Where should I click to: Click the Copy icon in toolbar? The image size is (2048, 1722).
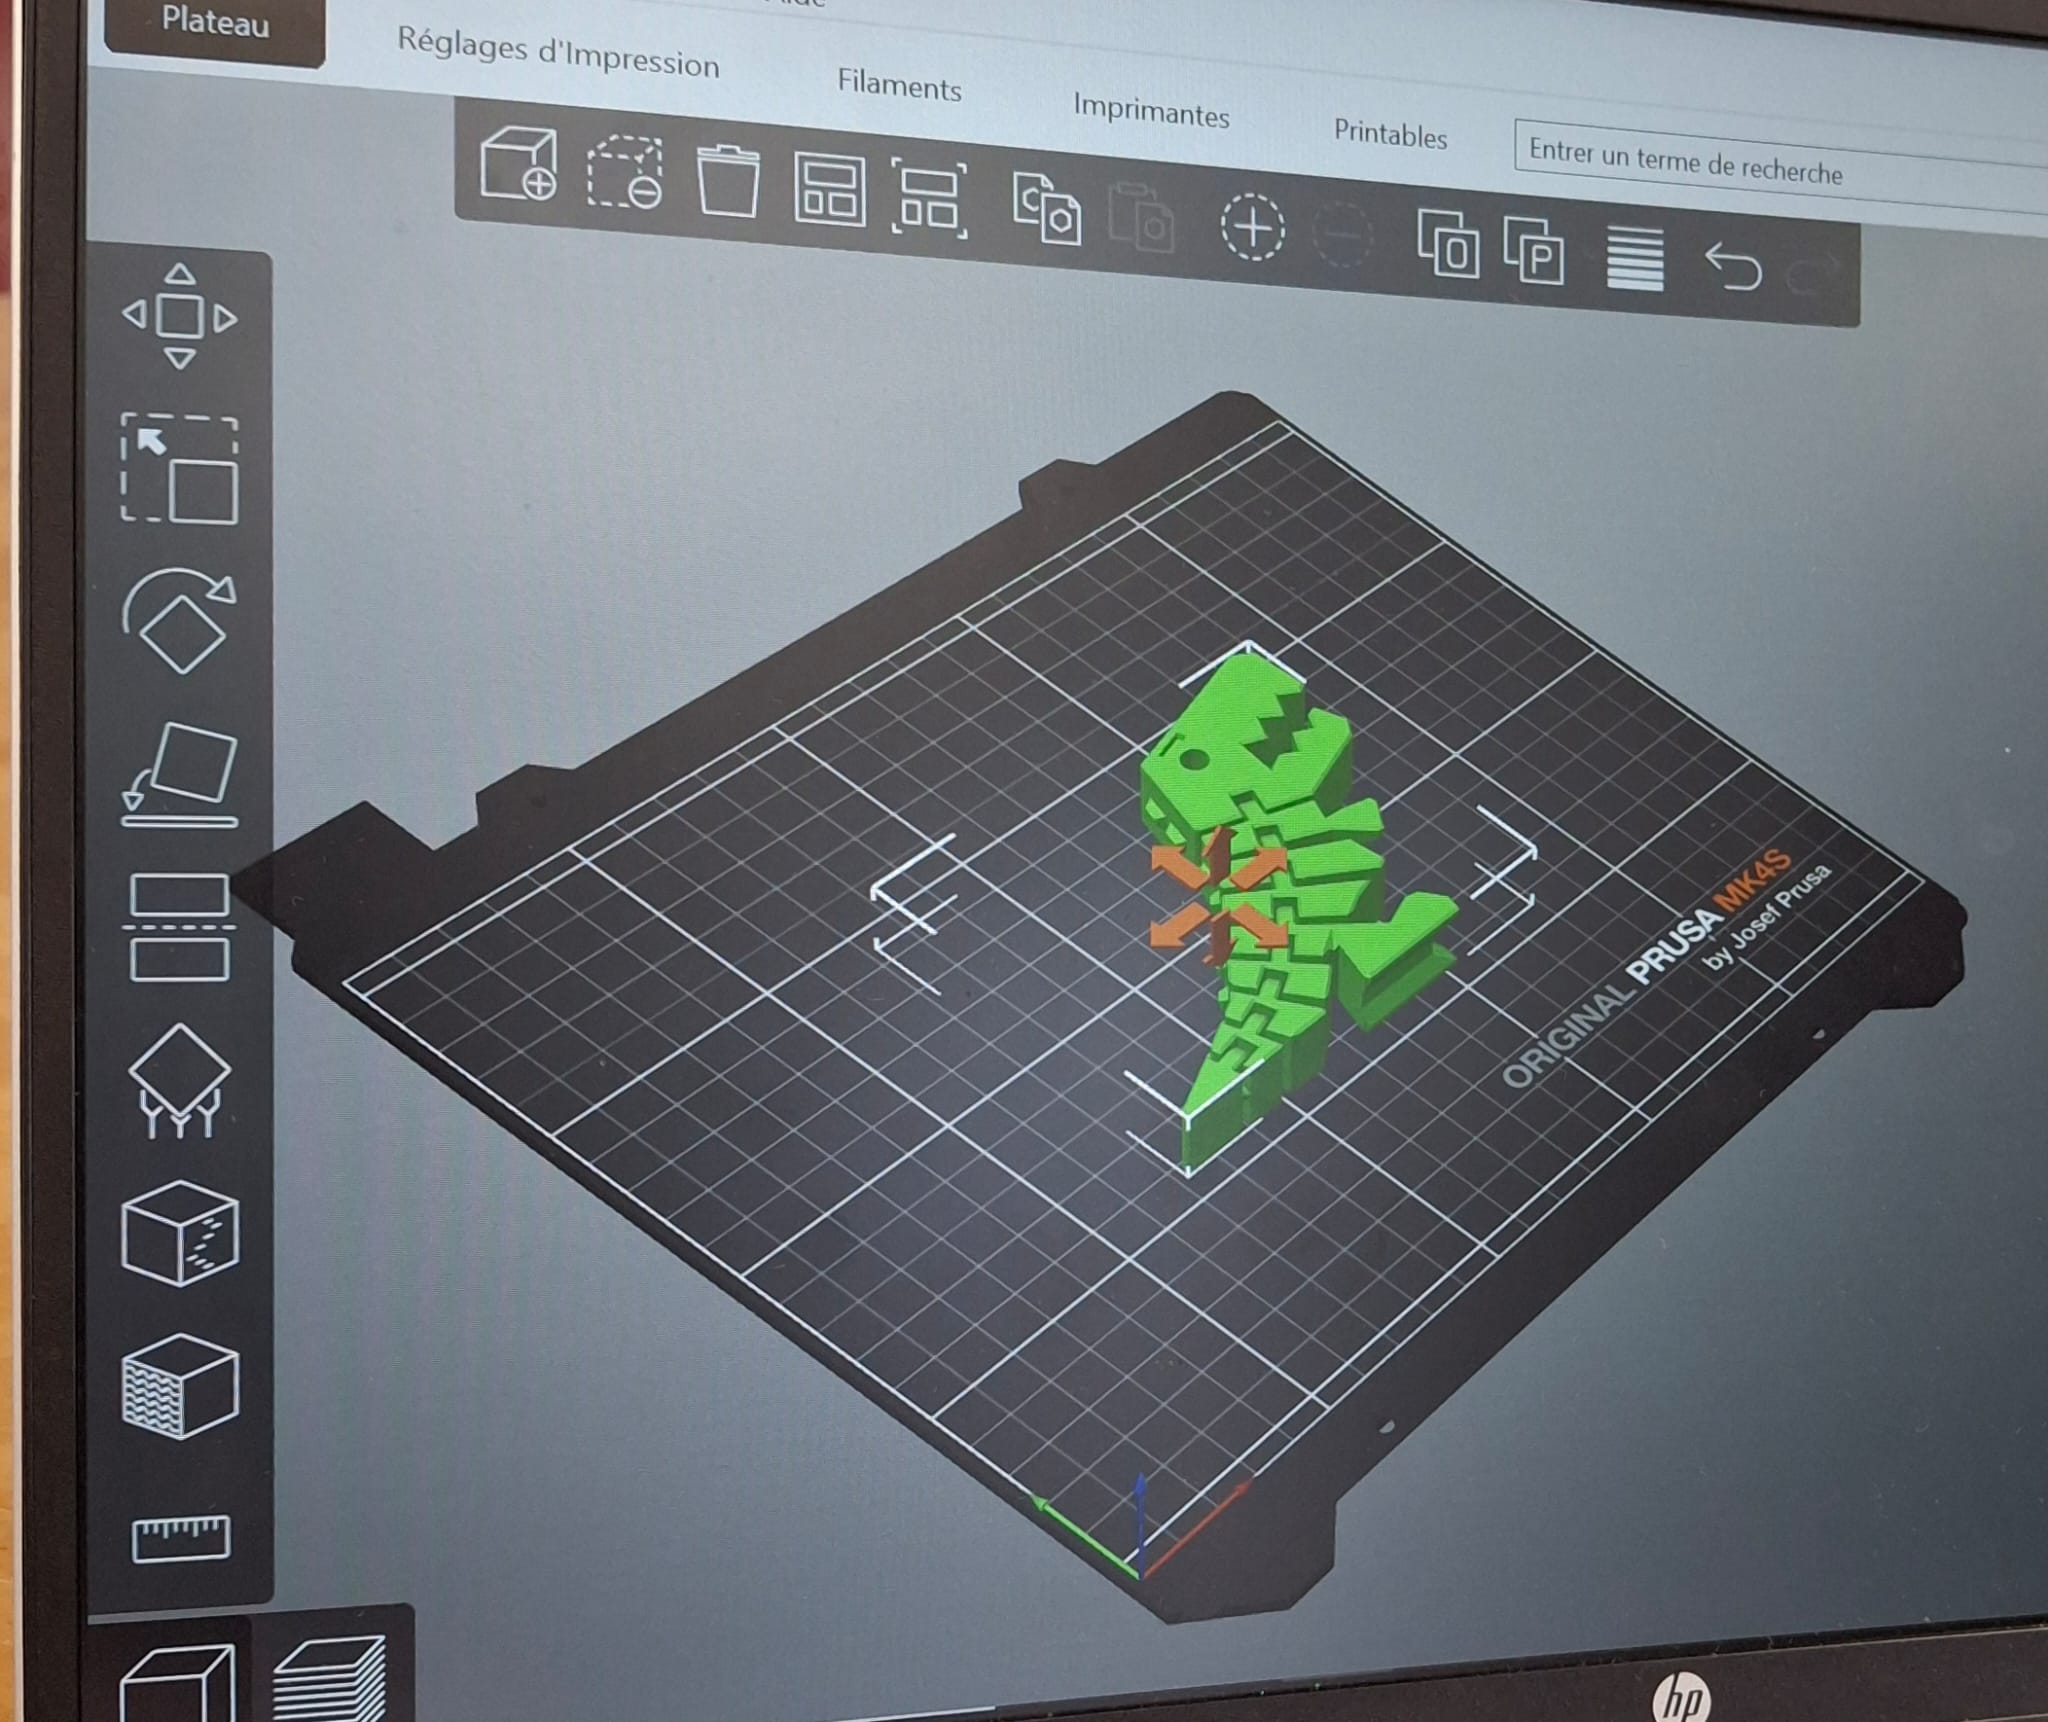point(1047,208)
